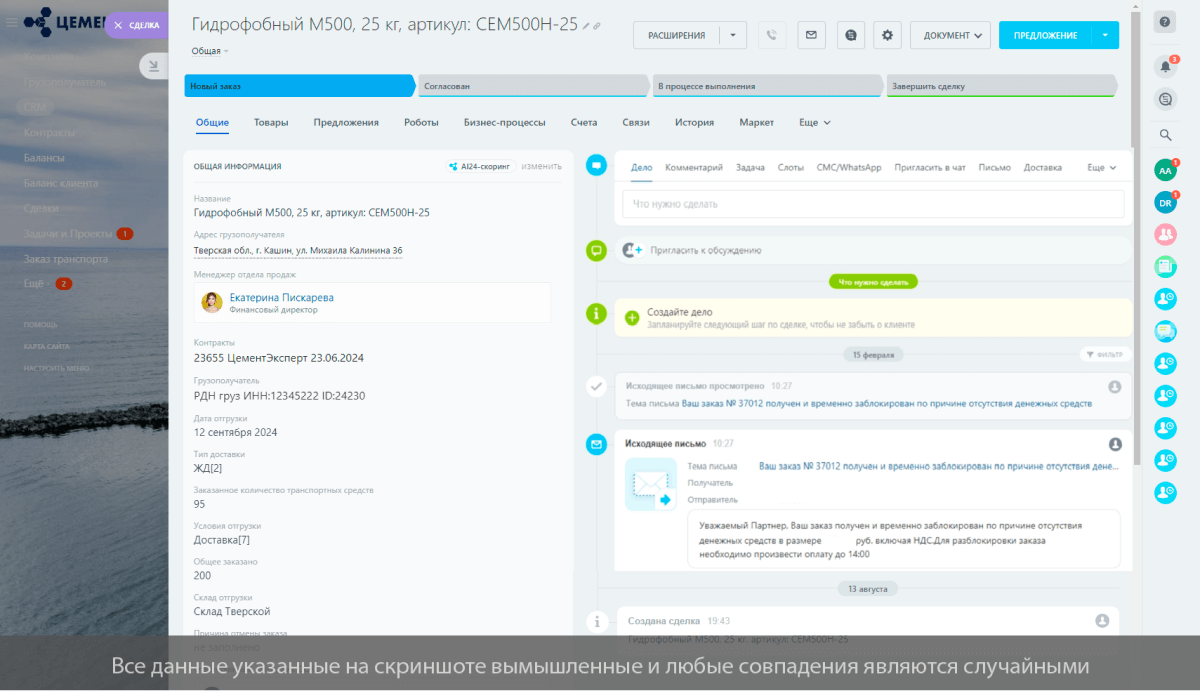Click the blue Предложение button

point(1046,35)
